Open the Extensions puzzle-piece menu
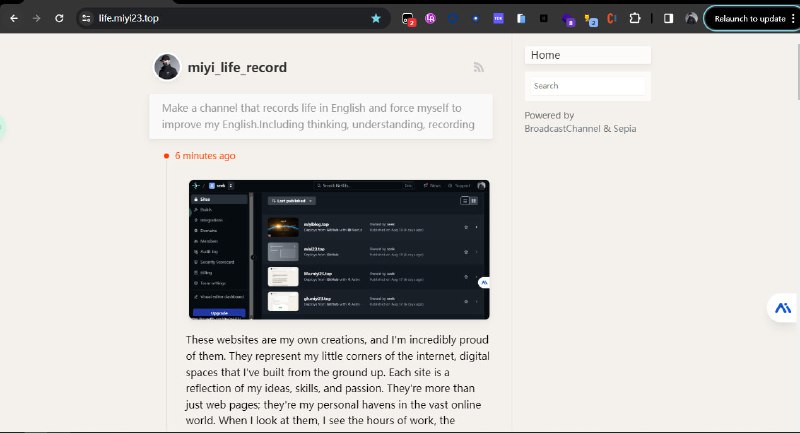The width and height of the screenshot is (800, 433). coord(634,18)
